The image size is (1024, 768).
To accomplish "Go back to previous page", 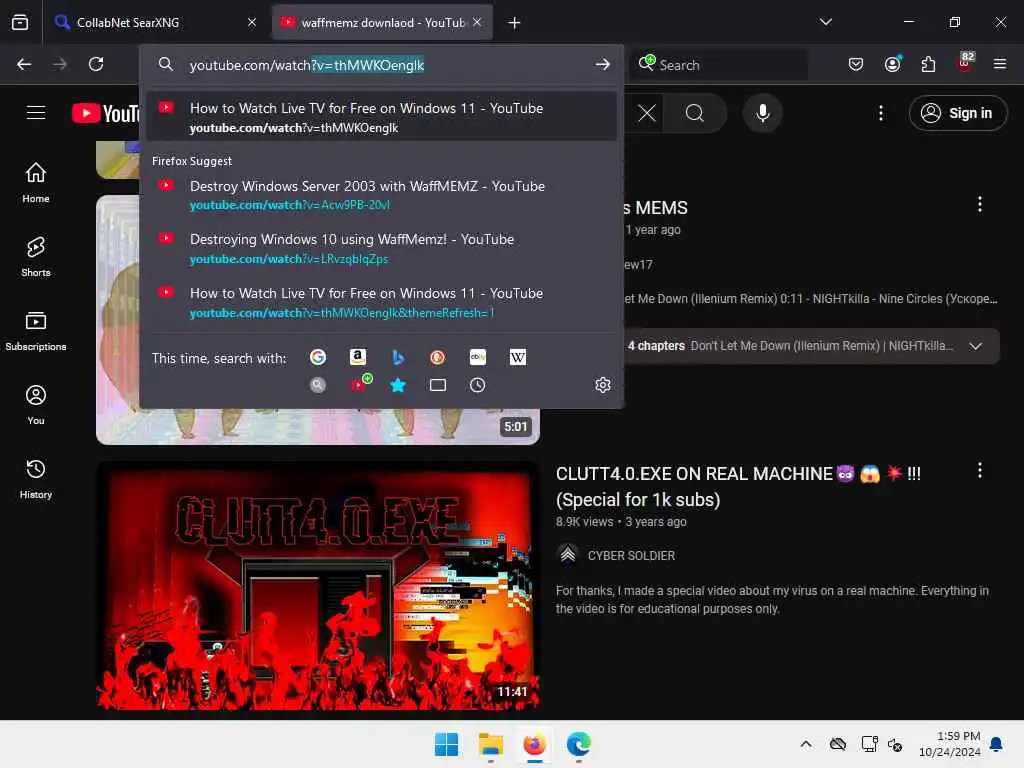I will [24, 64].
